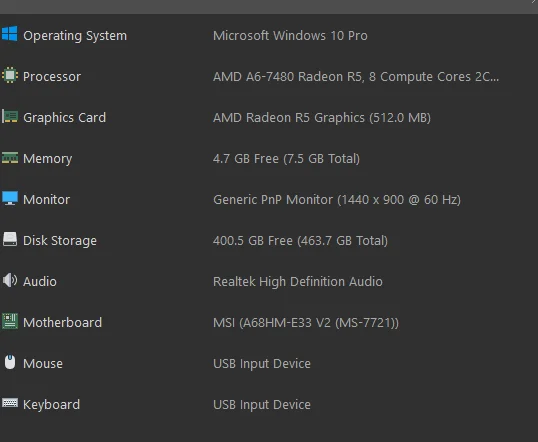Viewport: 538px width, 442px height.
Task: Click the Windows logo Operating System icon
Action: (x=10, y=34)
